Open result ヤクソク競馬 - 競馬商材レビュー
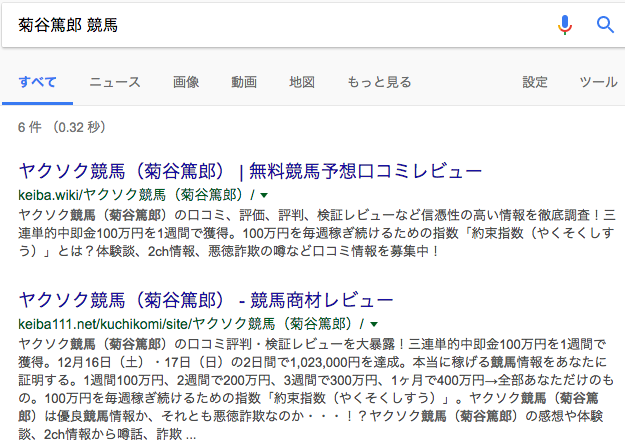The height and width of the screenshot is (448, 625). click(206, 300)
